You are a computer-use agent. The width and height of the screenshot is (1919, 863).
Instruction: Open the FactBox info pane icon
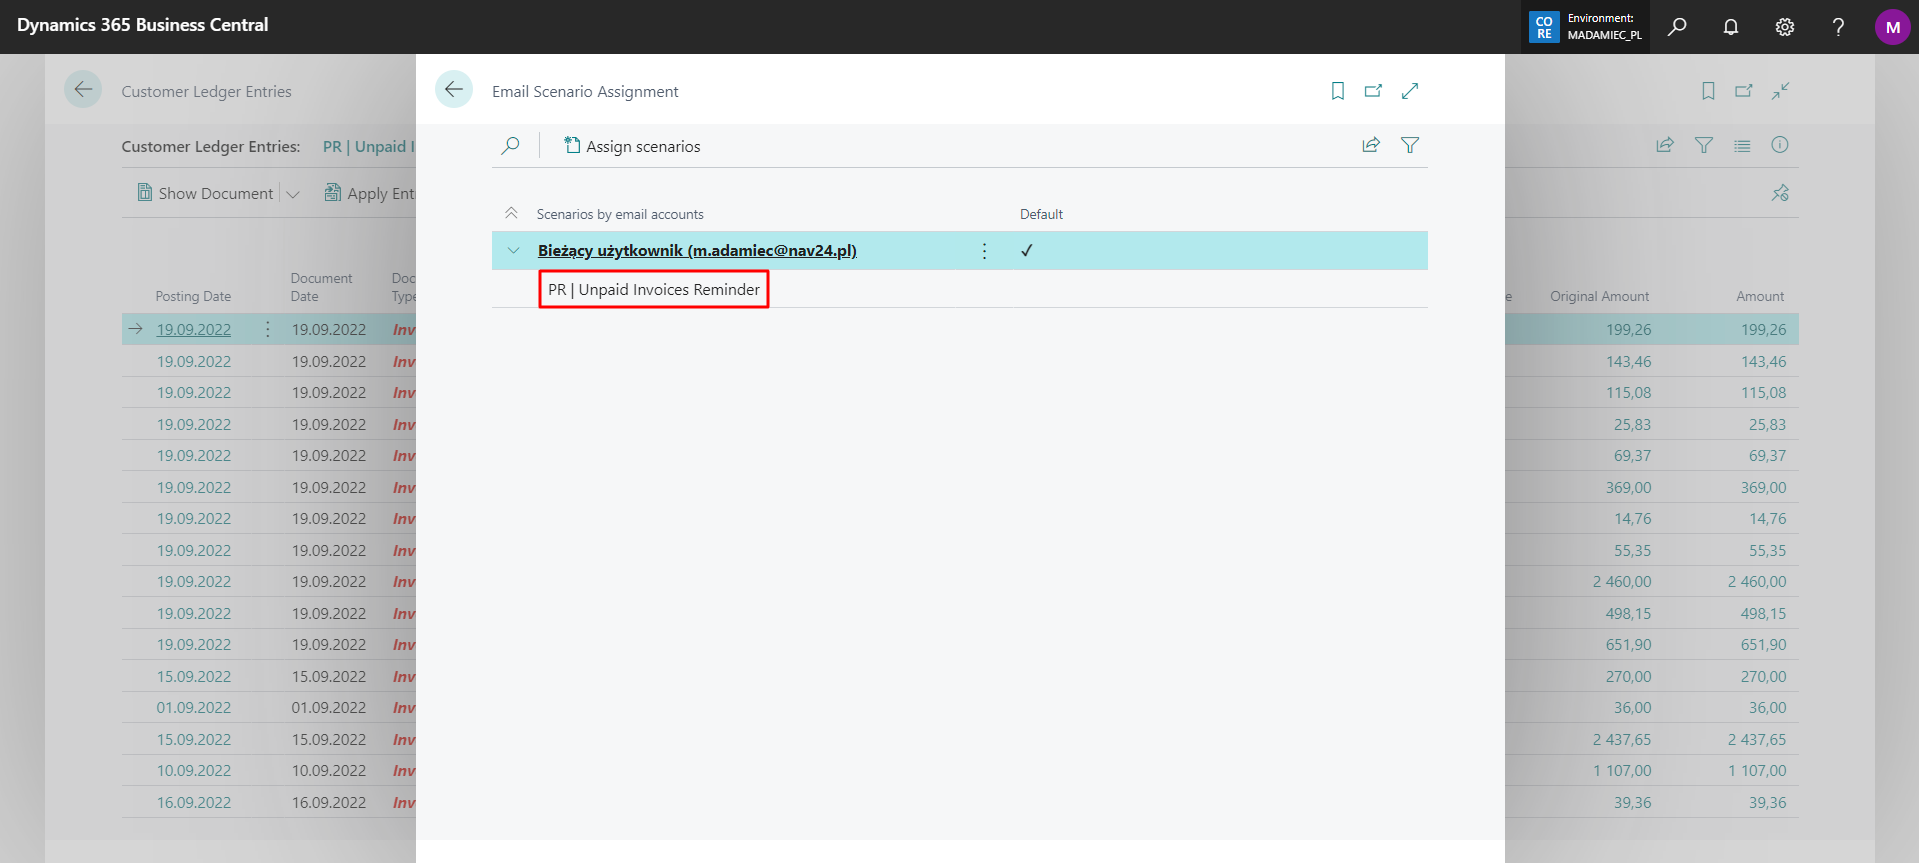tap(1780, 145)
